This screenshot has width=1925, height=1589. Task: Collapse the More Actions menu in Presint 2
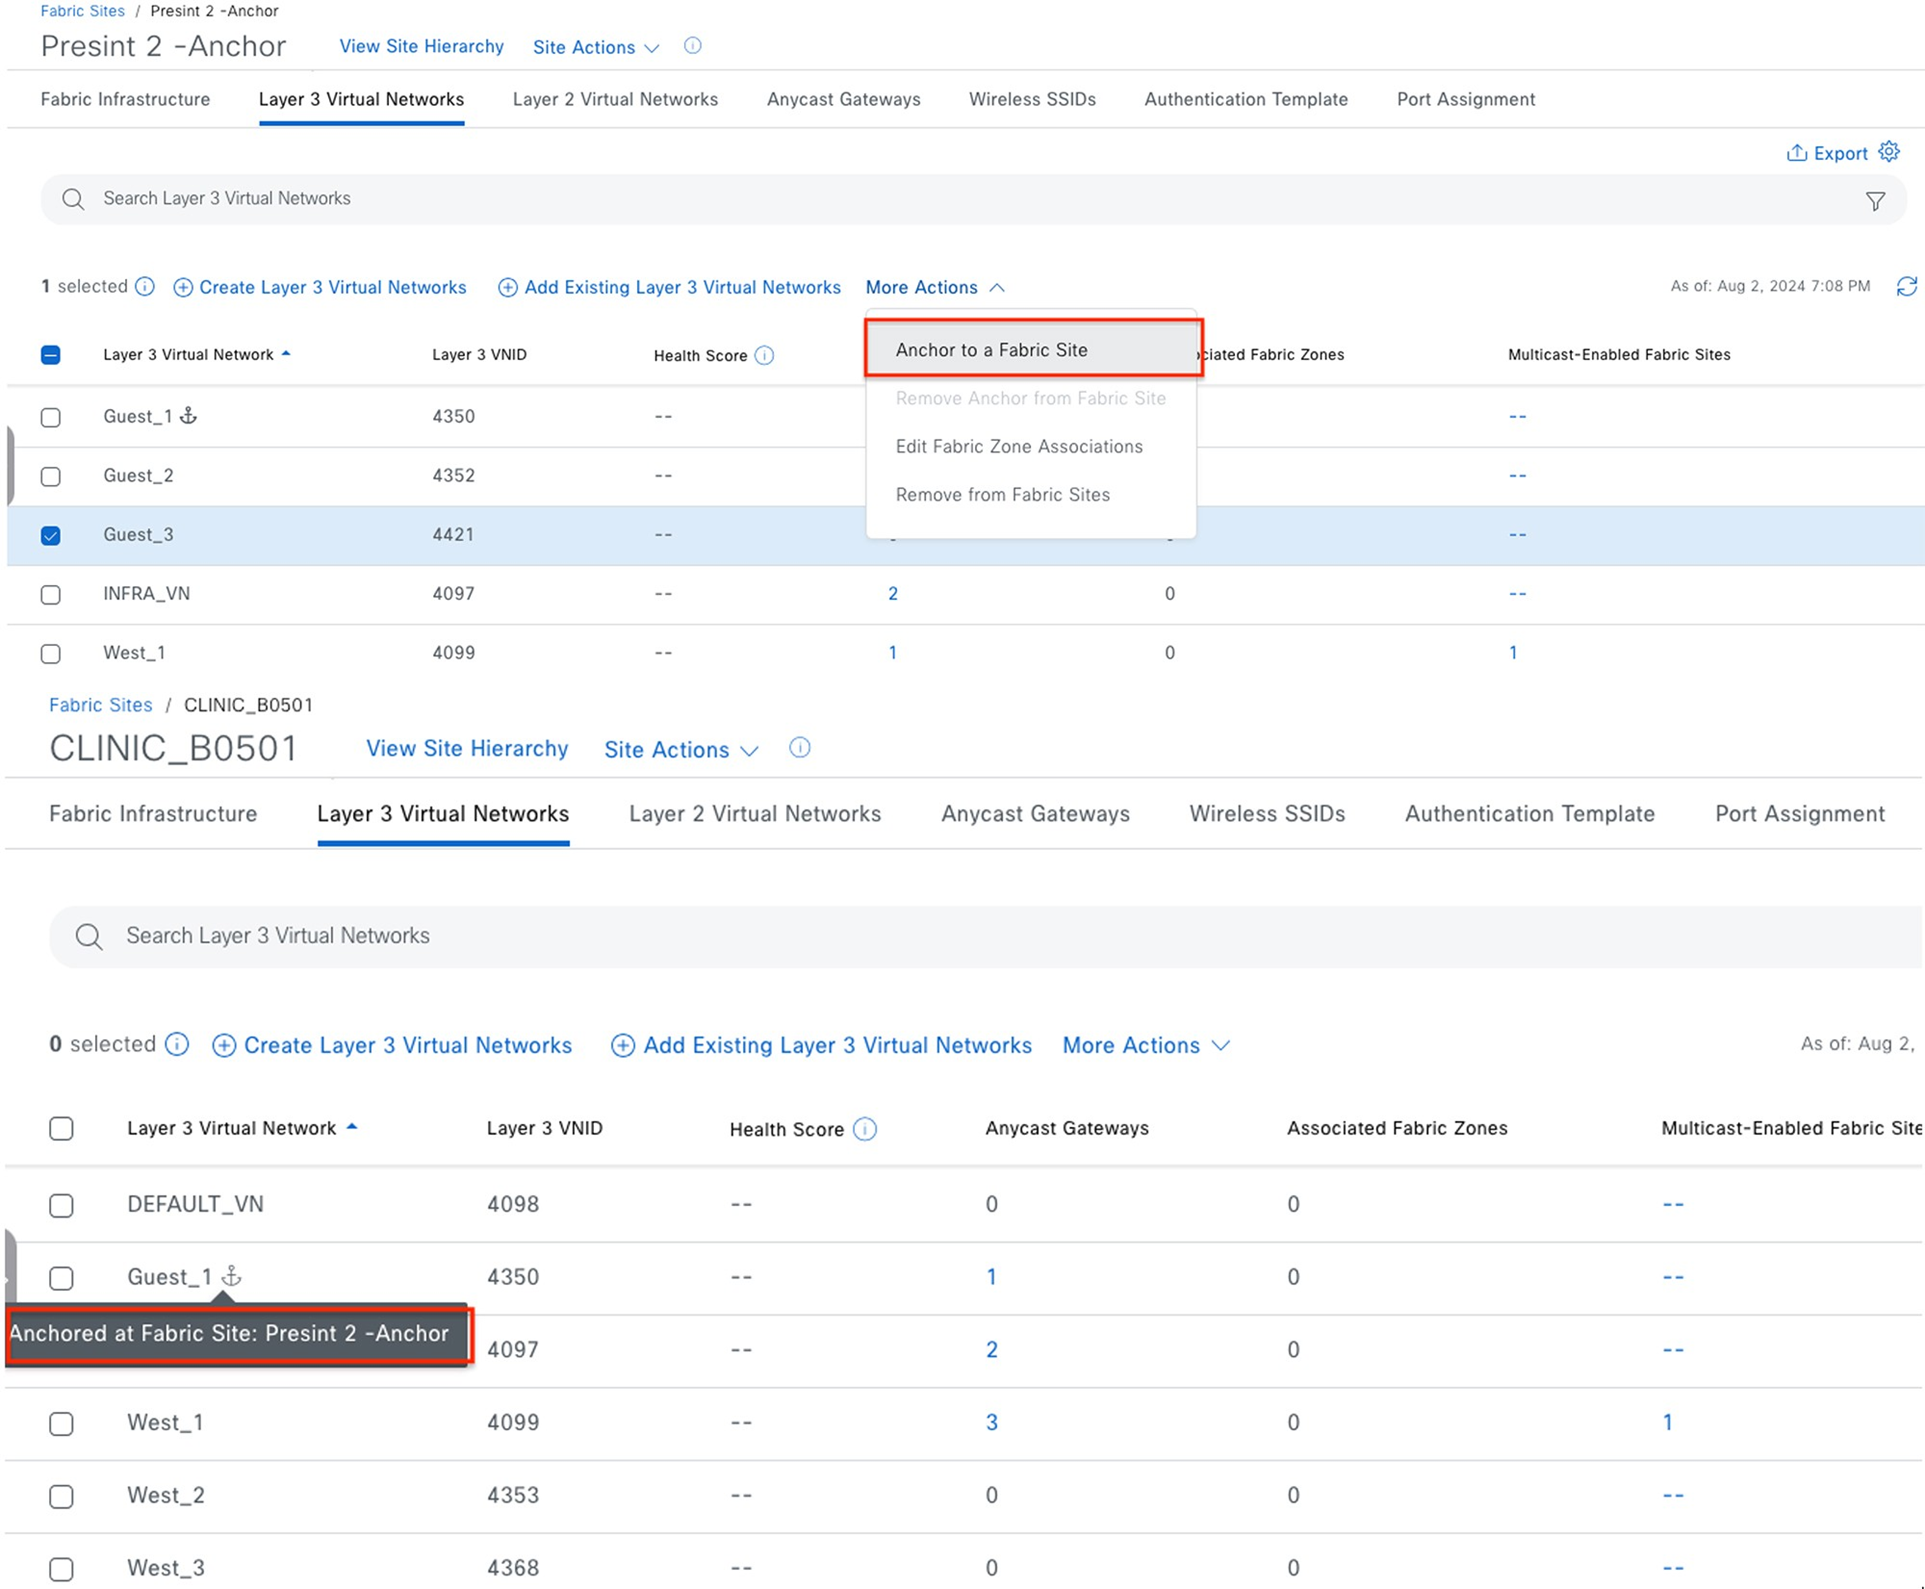[x=934, y=287]
